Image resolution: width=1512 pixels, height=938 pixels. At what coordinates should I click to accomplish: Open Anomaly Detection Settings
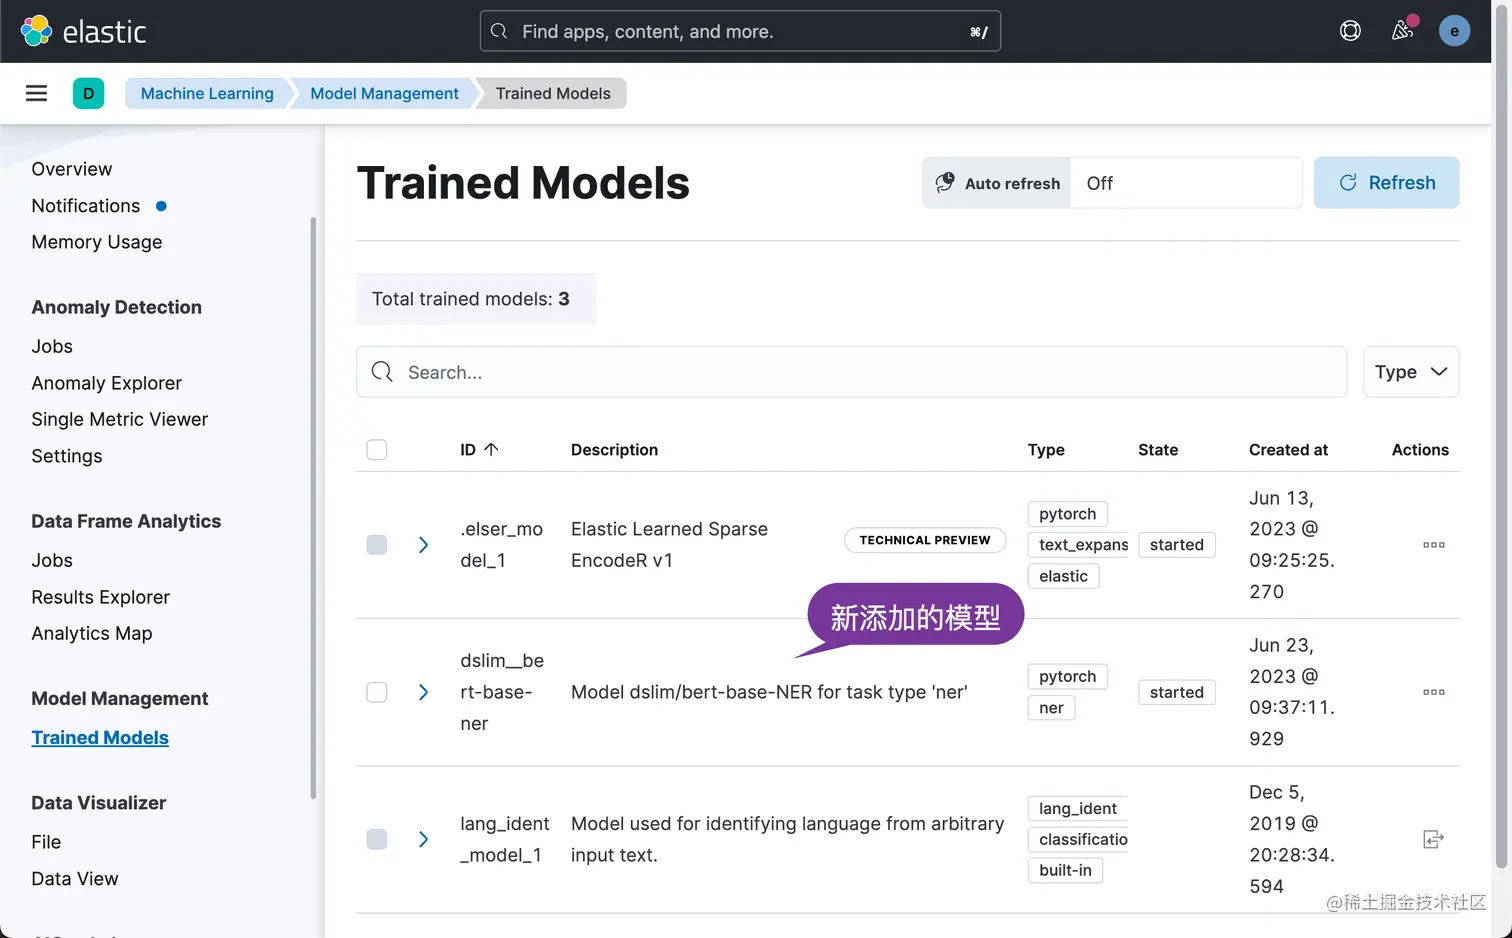67,456
